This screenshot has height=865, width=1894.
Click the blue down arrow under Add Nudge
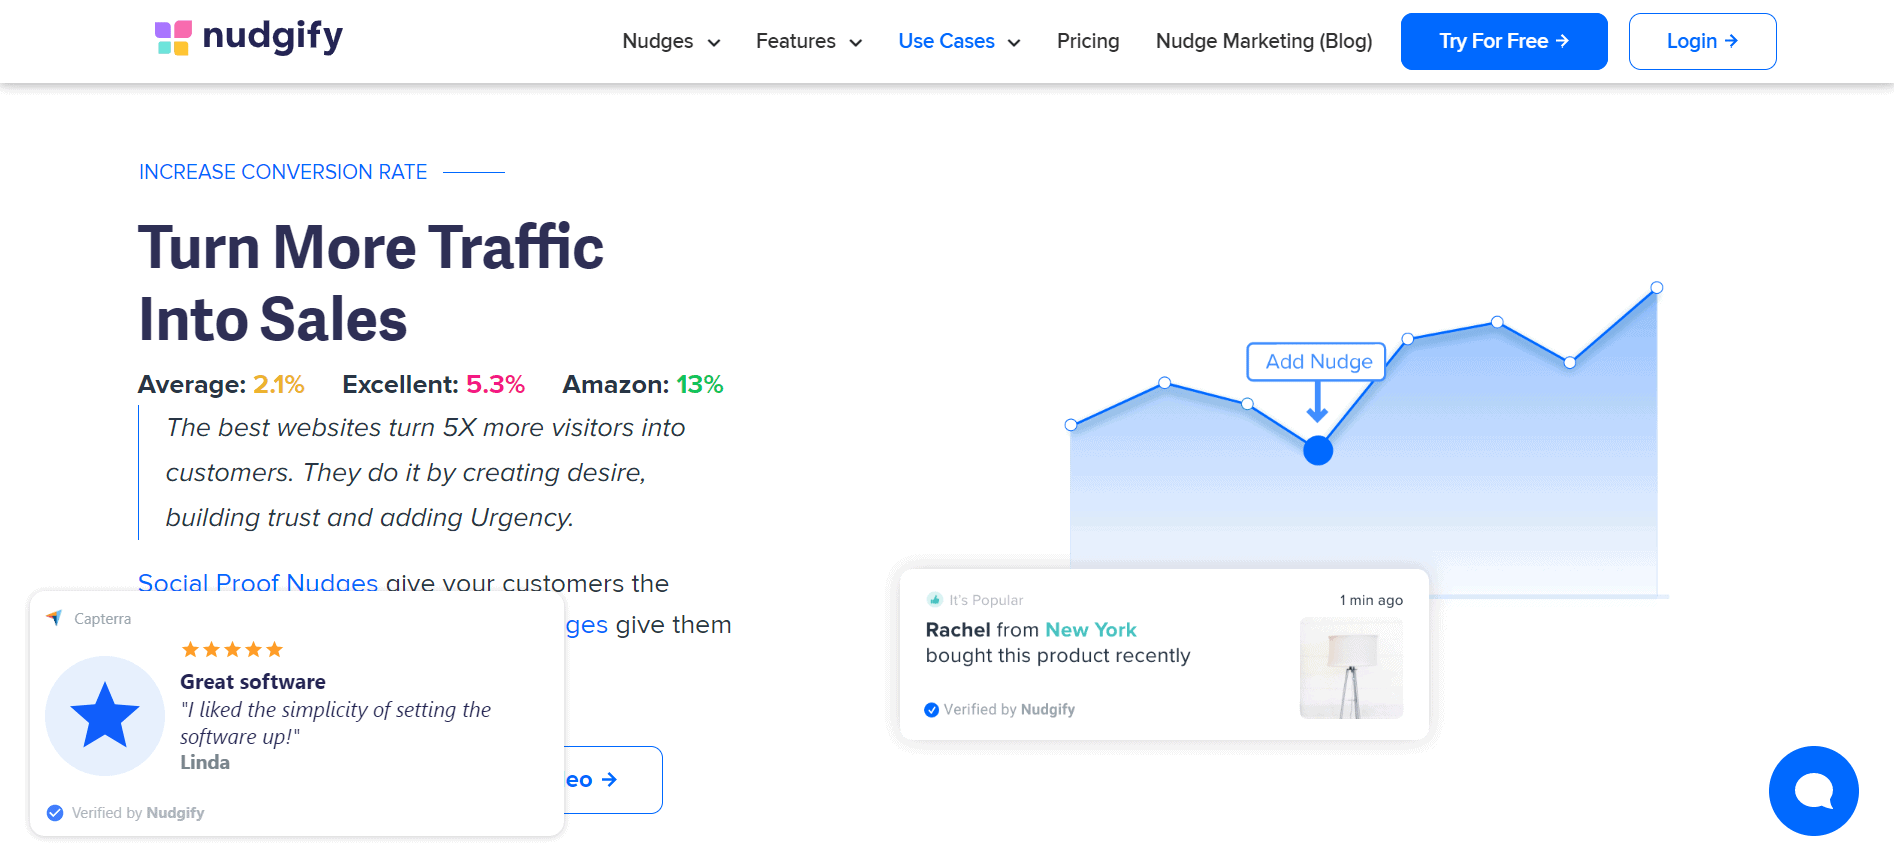point(1317,403)
